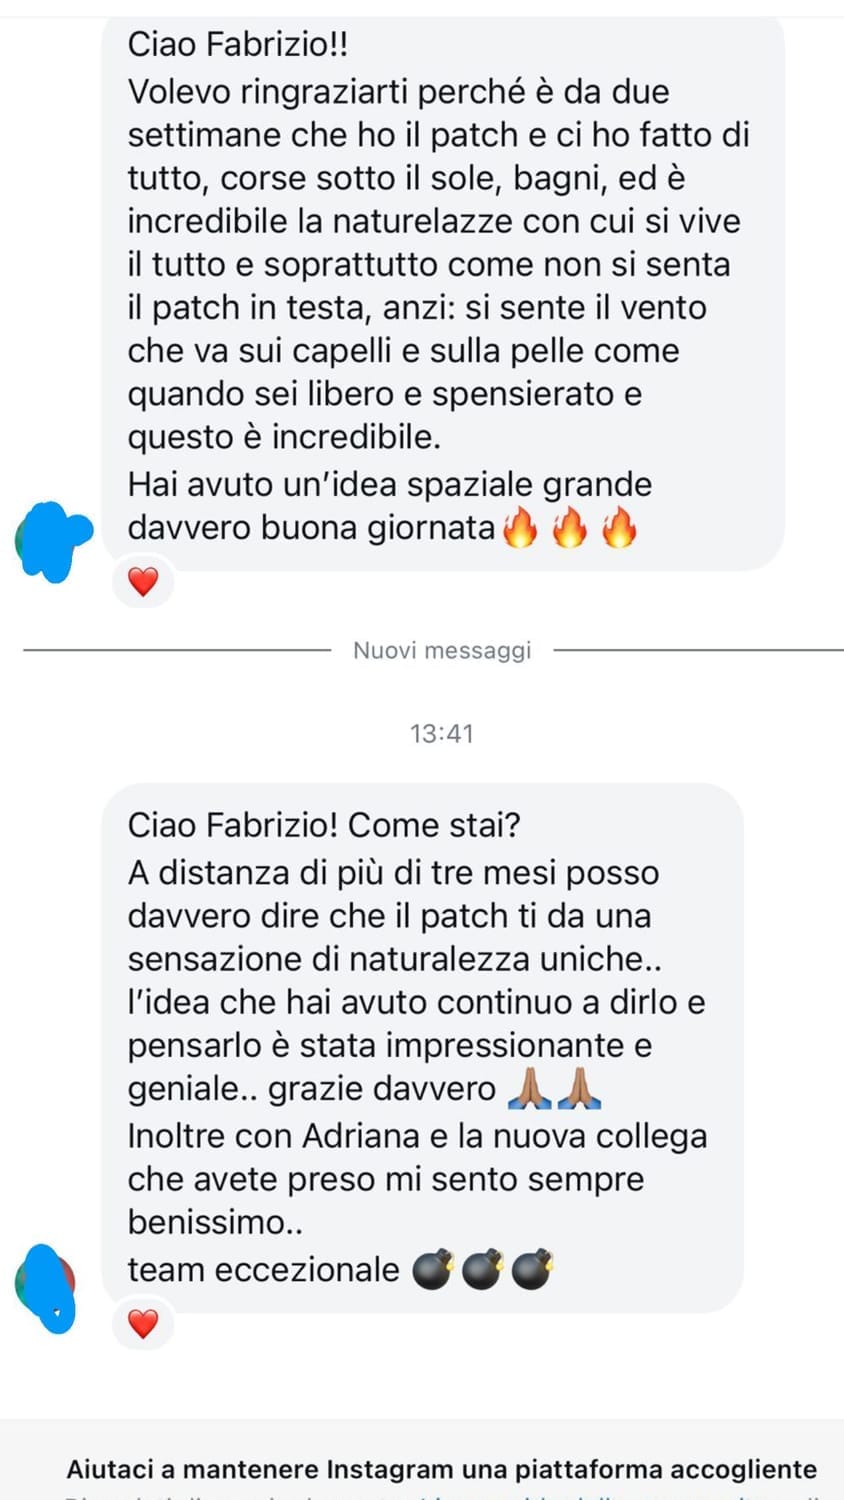
Task: Tap the last bomb emoji in the second message
Action: coord(532,1270)
